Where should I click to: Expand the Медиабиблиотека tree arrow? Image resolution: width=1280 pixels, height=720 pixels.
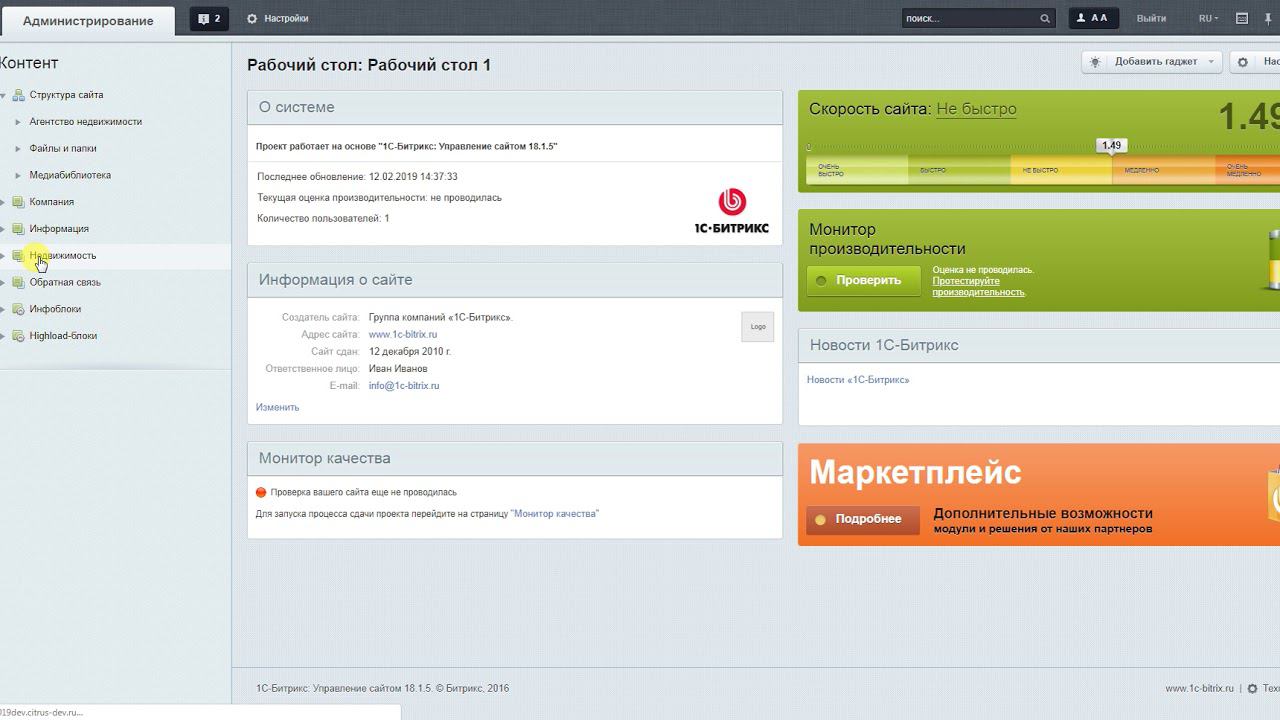(18, 175)
